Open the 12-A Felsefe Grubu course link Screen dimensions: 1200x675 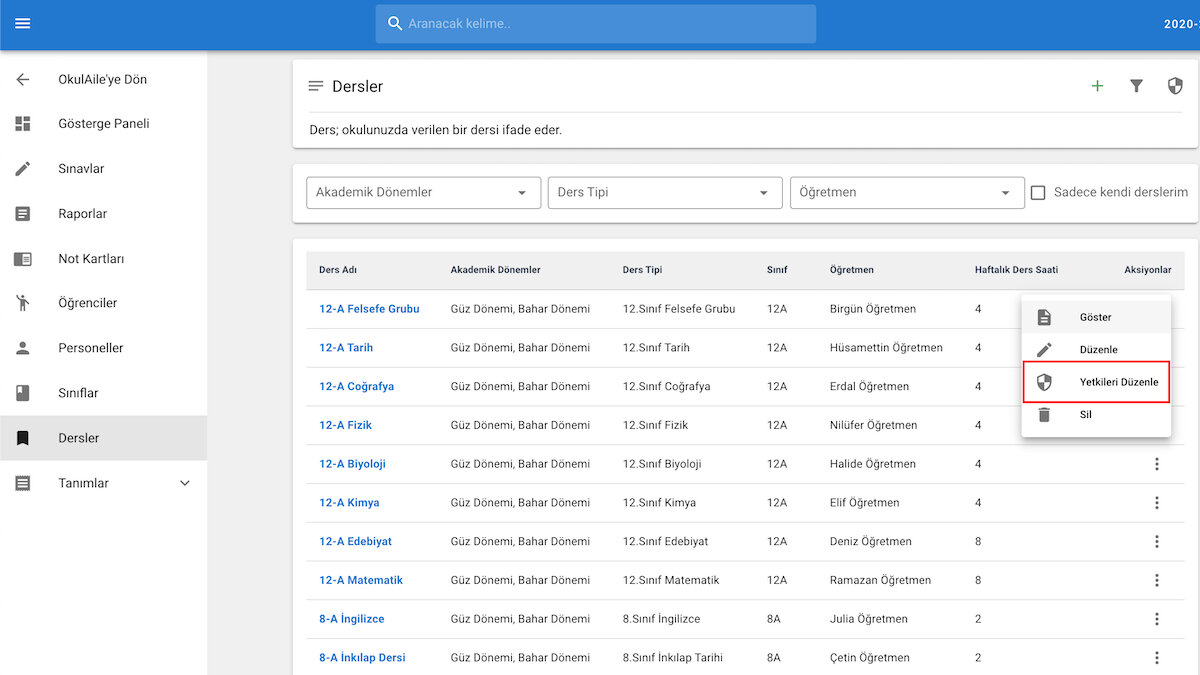coord(369,309)
